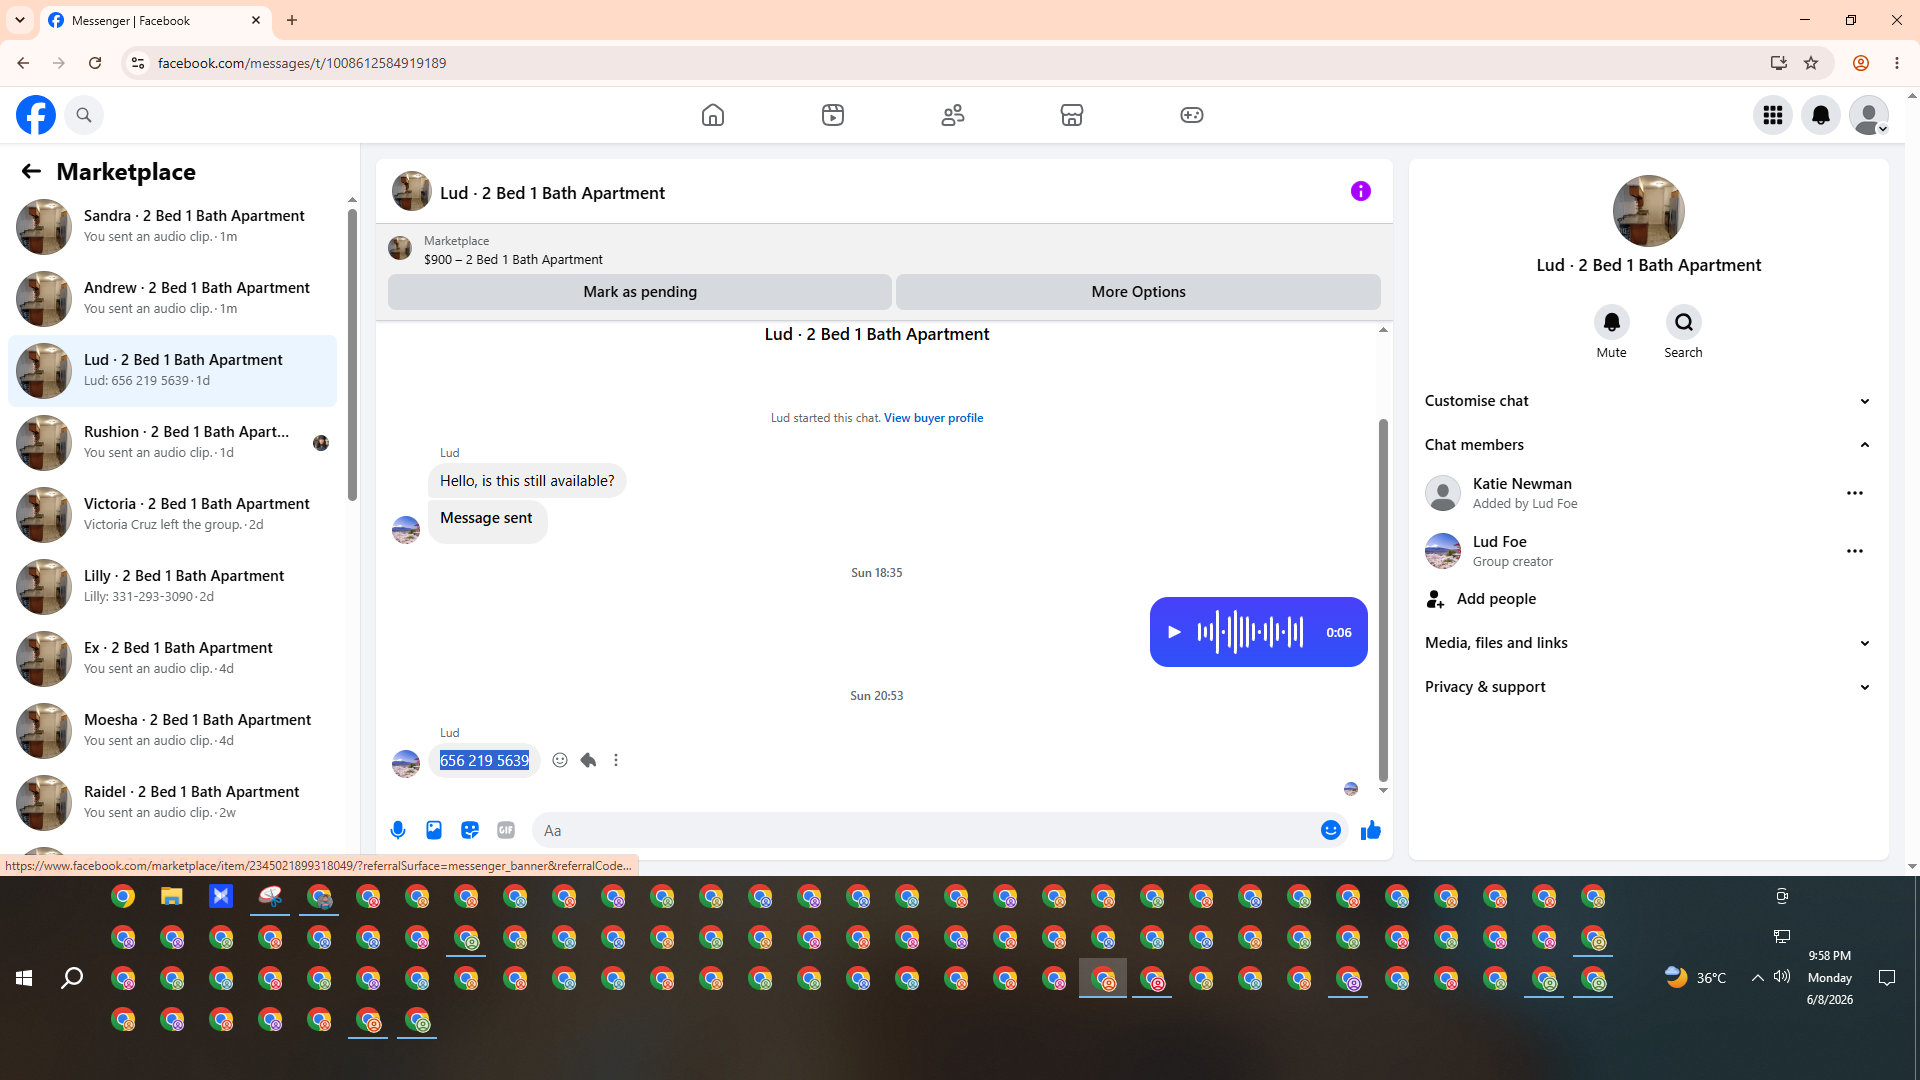Screen dimensions: 1920x1080
Task: Open Moesha's 2 Bed 1 Bath Apartment chat
Action: (172, 730)
